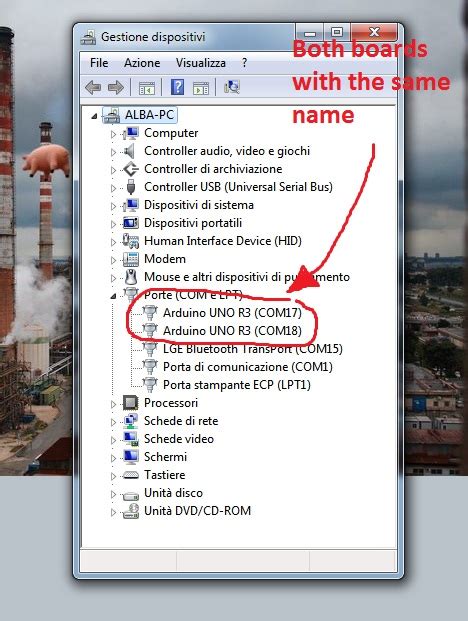This screenshot has height=621, width=468.
Task: Expand the Schede di rete category
Action: pyautogui.click(x=113, y=422)
